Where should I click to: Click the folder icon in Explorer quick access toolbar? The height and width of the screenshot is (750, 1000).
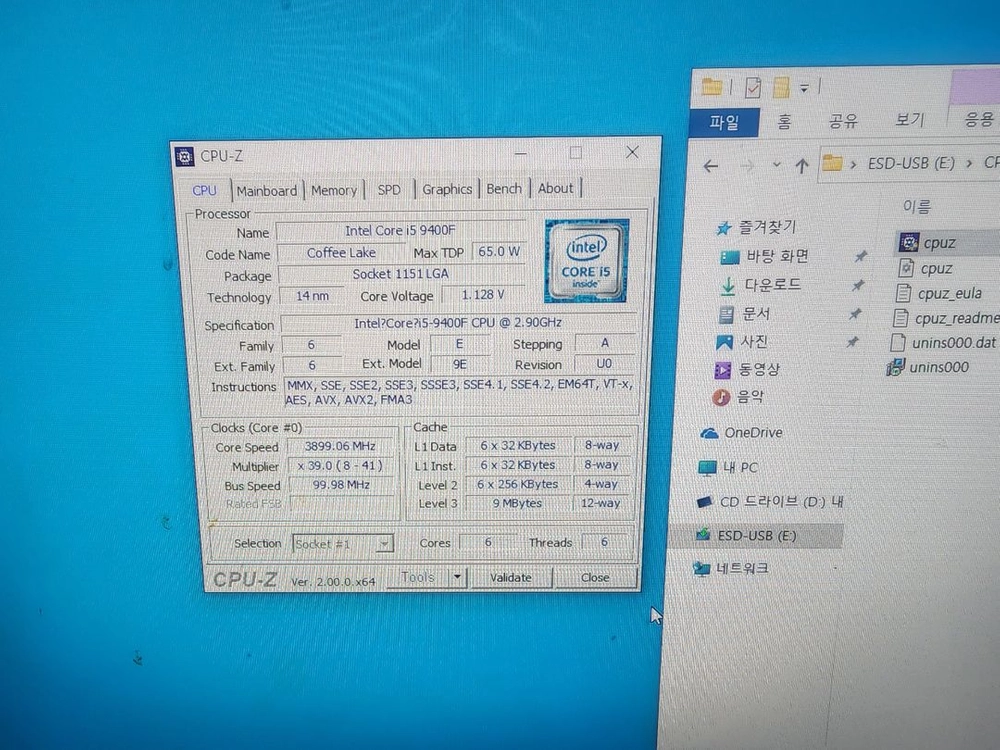pyautogui.click(x=712, y=86)
